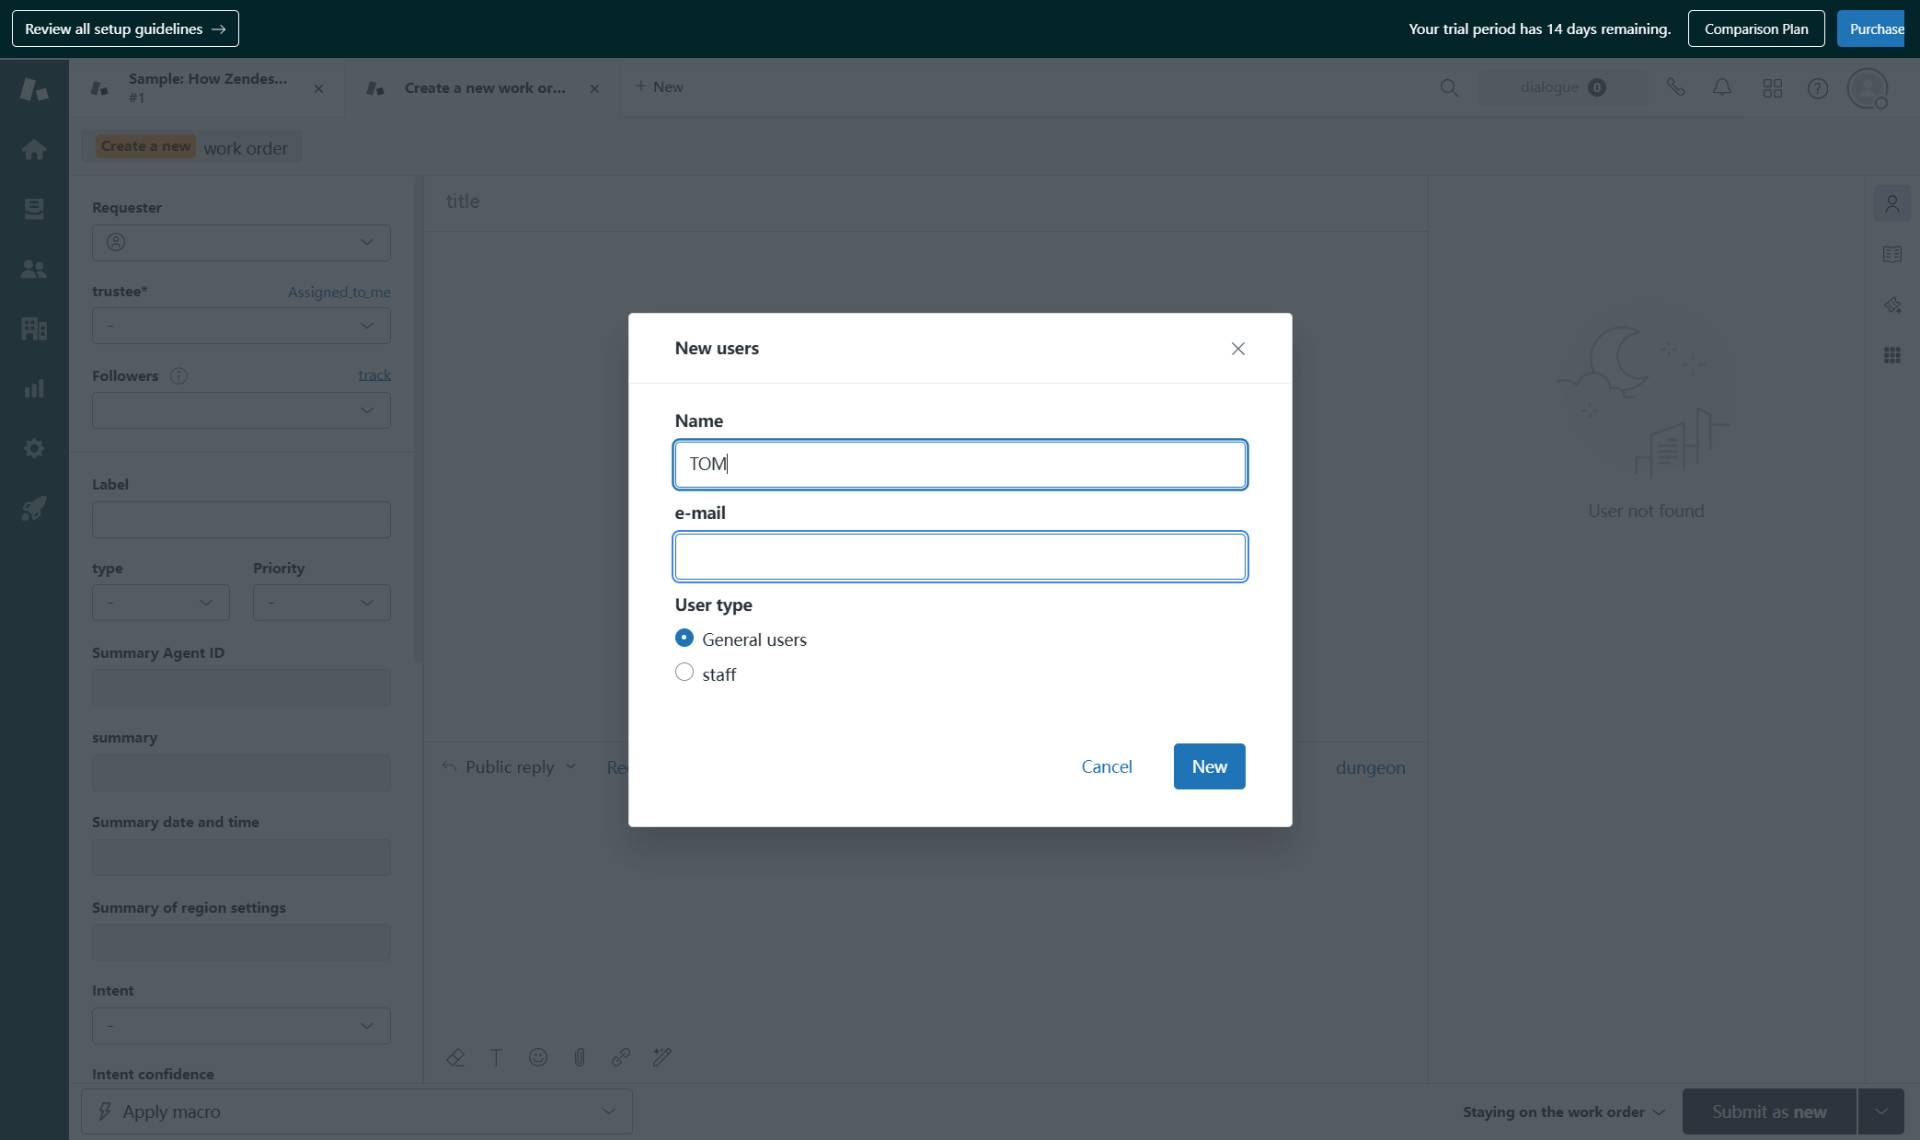
Task: Open the Customers people icon in sidebar
Action: [x=34, y=269]
